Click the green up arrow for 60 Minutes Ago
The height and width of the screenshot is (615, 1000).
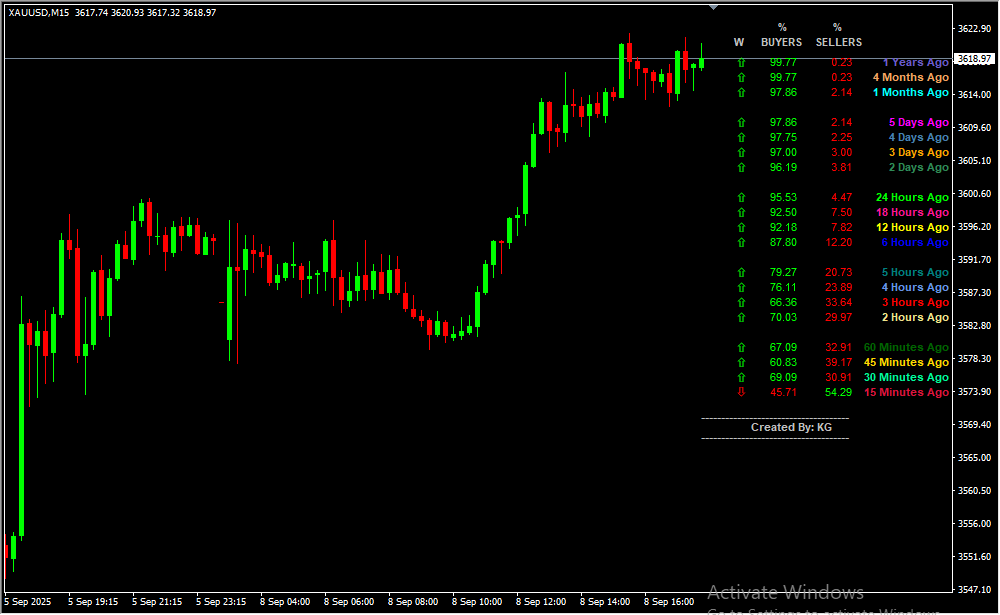tap(741, 347)
